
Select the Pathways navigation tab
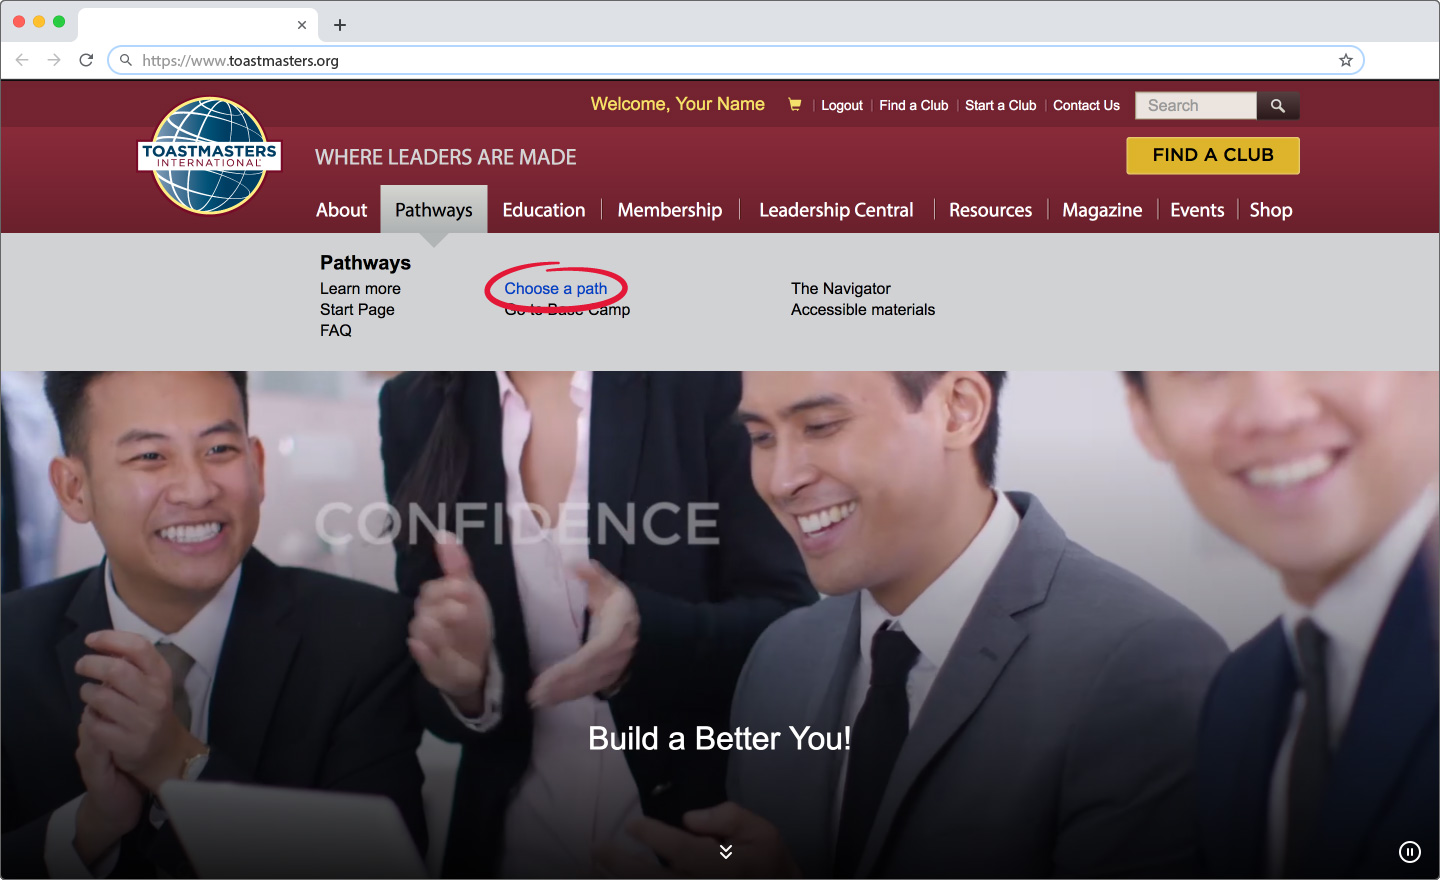(x=433, y=210)
